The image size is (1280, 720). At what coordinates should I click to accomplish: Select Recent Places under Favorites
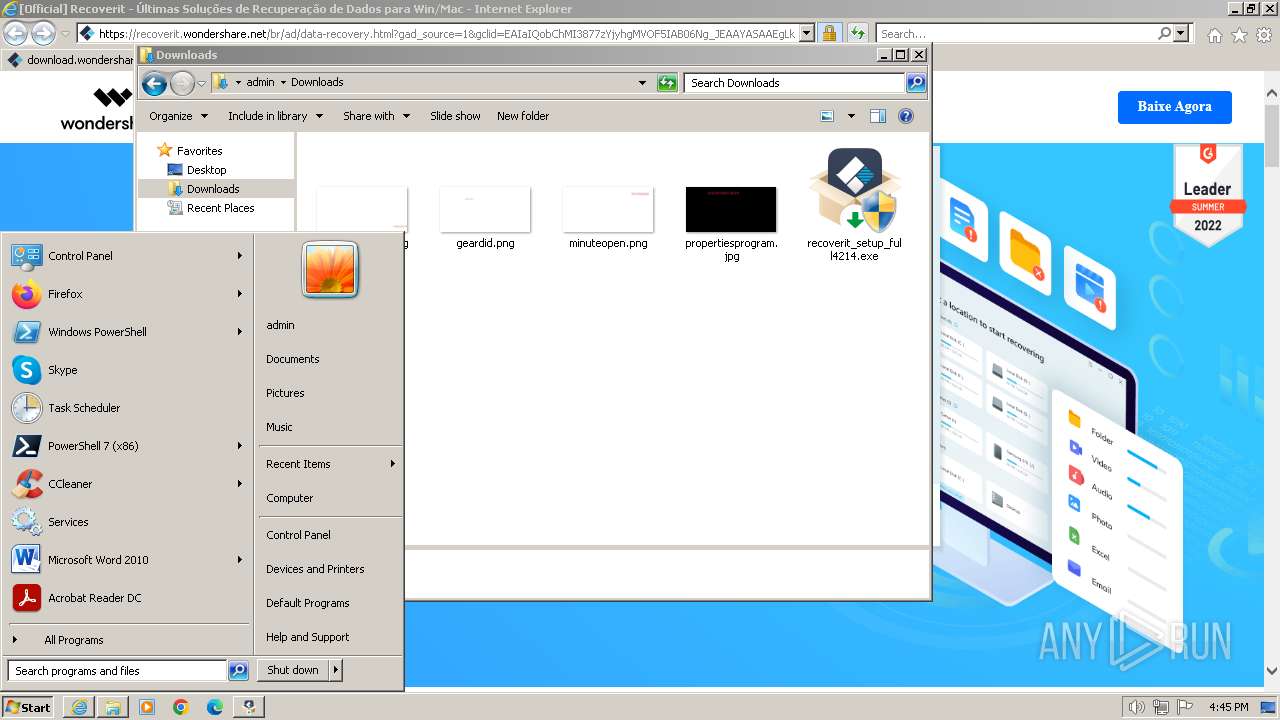coord(220,208)
